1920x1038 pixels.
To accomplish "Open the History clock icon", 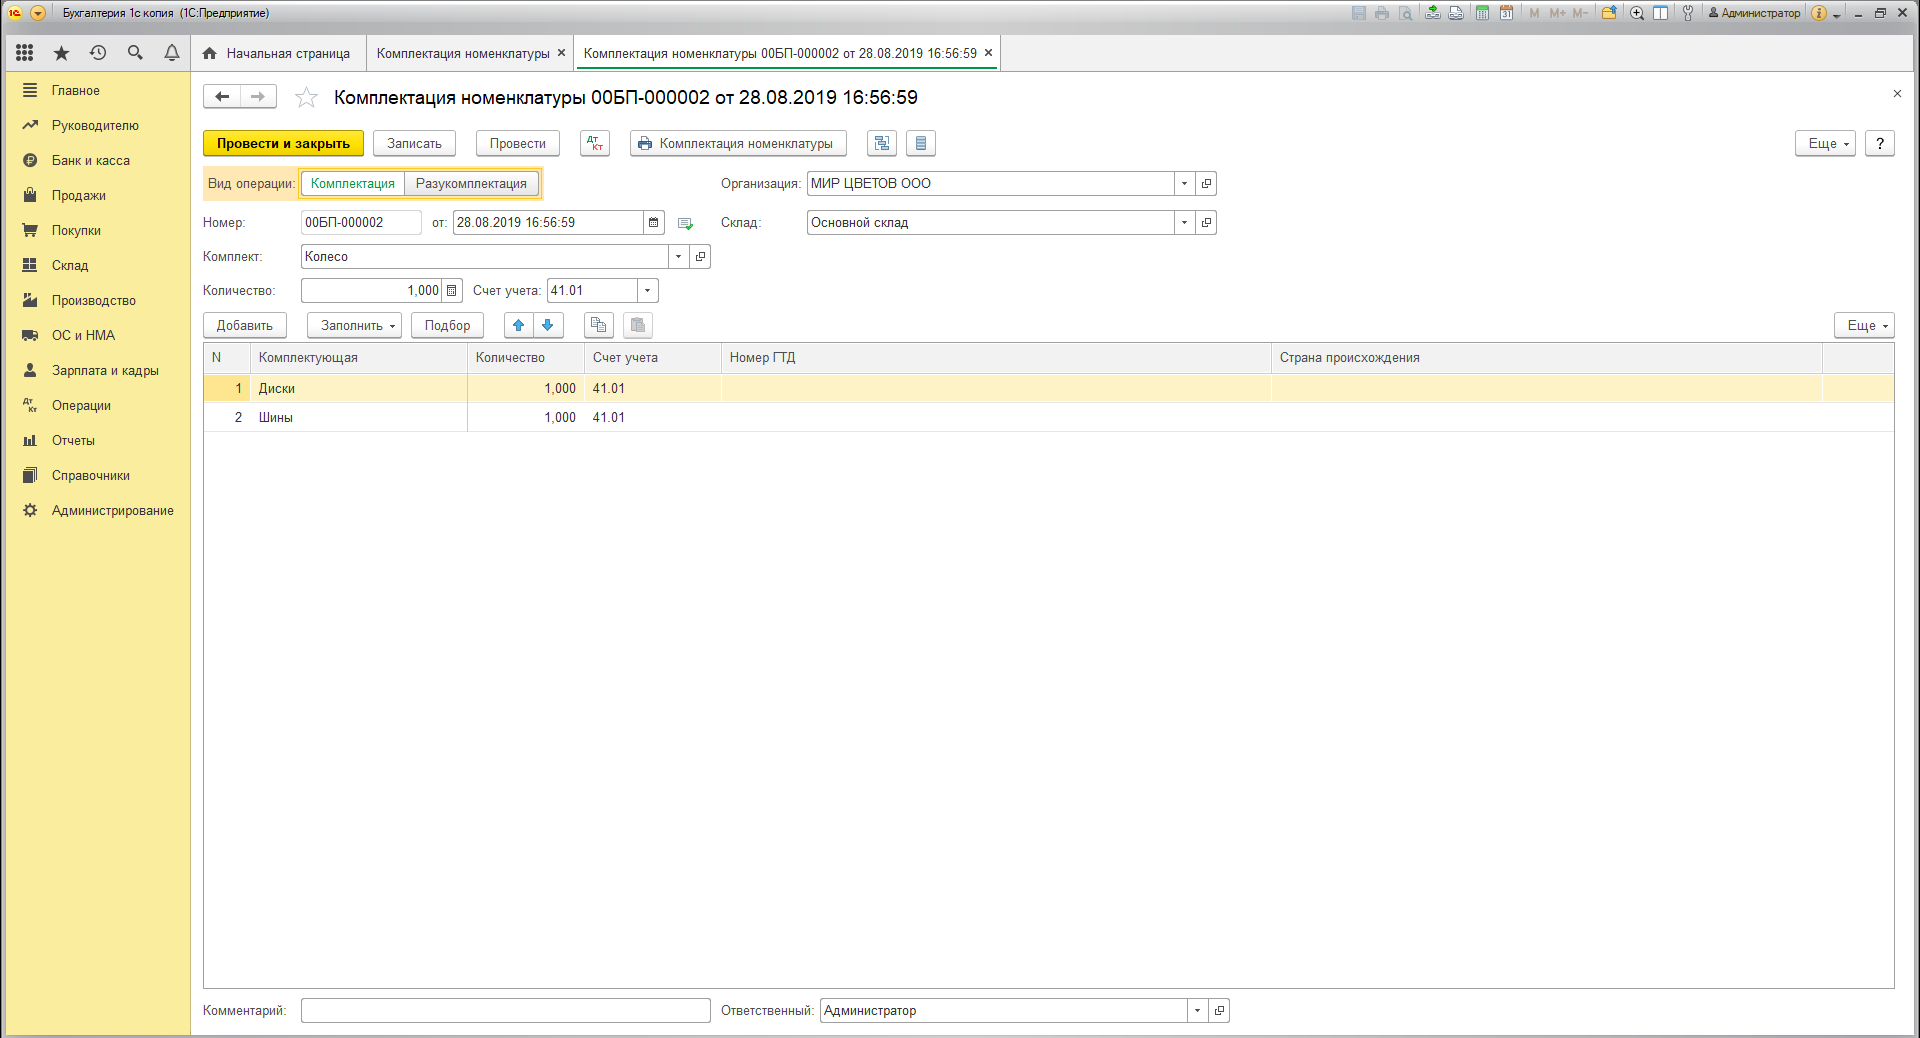I will tap(98, 53).
